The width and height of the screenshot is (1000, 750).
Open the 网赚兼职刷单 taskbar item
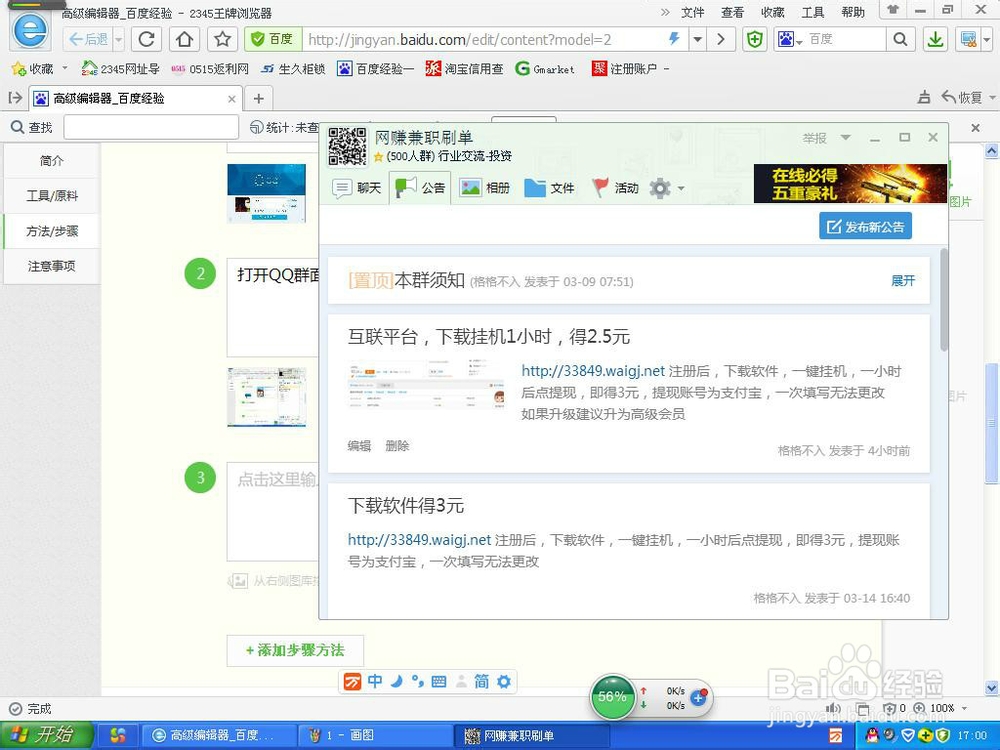tap(533, 736)
